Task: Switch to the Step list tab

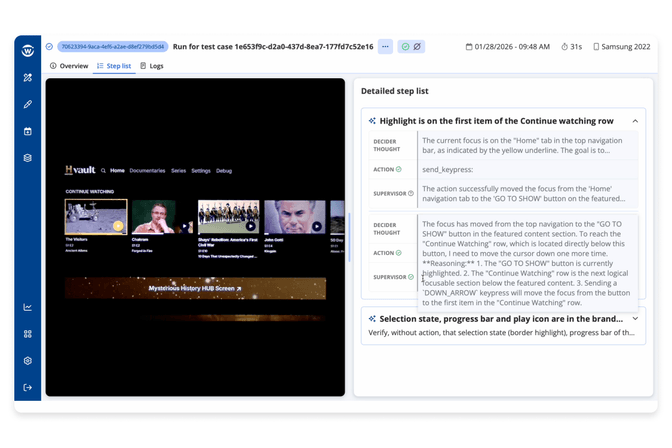Action: coord(114,66)
